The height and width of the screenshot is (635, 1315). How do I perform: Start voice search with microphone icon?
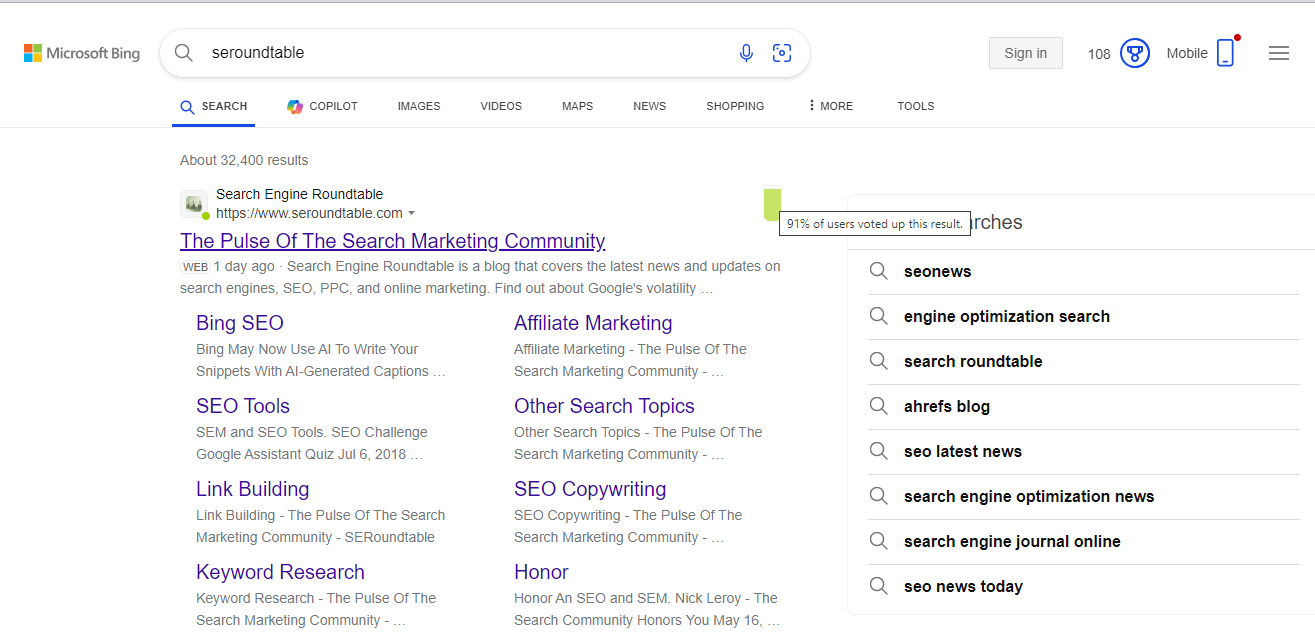tap(746, 53)
